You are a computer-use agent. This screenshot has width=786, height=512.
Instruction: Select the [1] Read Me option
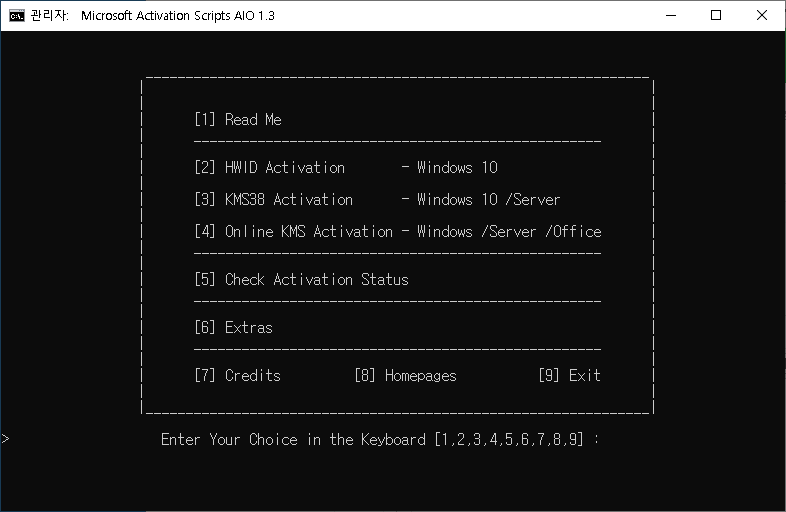(x=238, y=120)
